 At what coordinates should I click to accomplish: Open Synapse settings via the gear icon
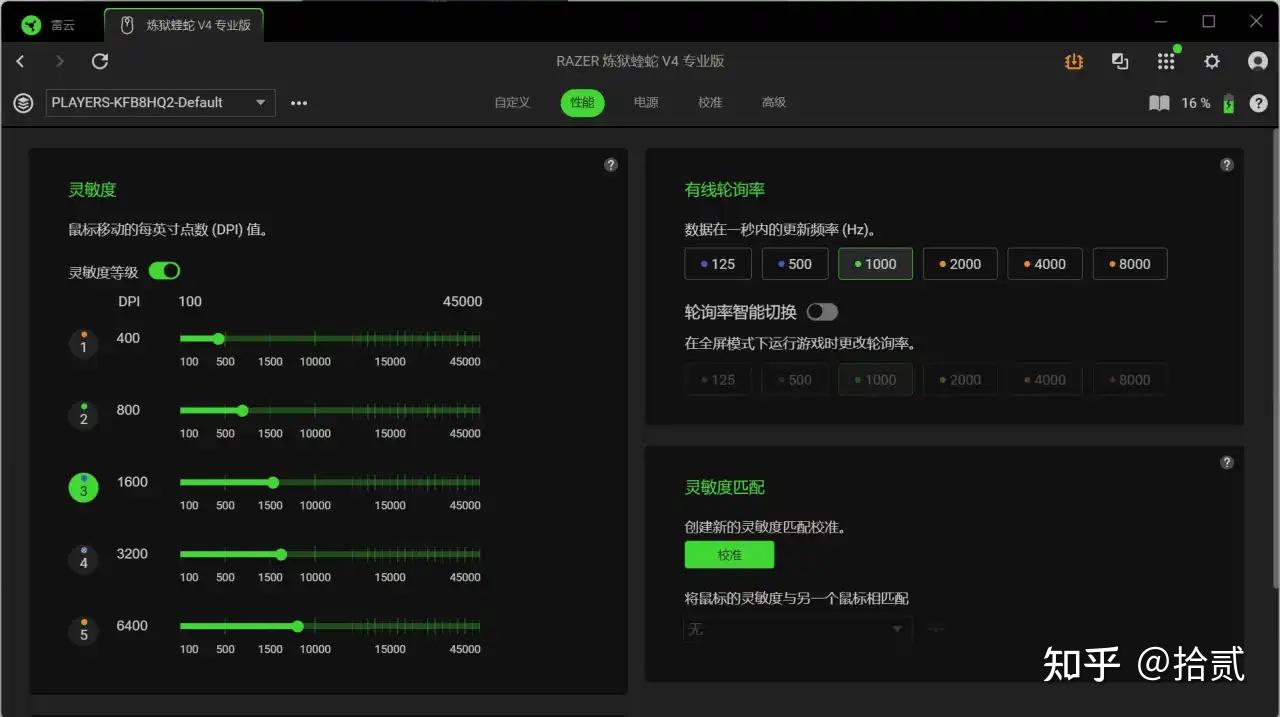point(1211,61)
